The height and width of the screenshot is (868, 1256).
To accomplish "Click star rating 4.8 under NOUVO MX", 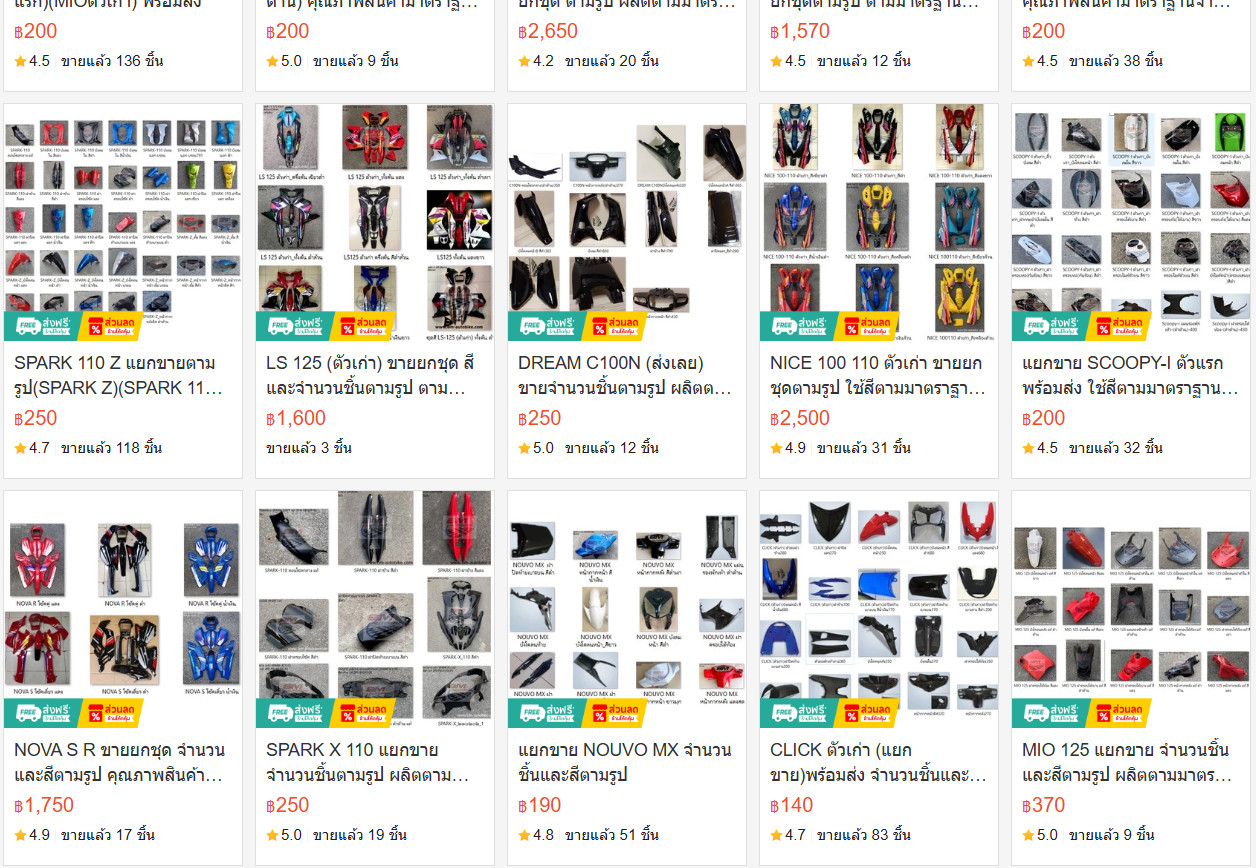I will (536, 835).
